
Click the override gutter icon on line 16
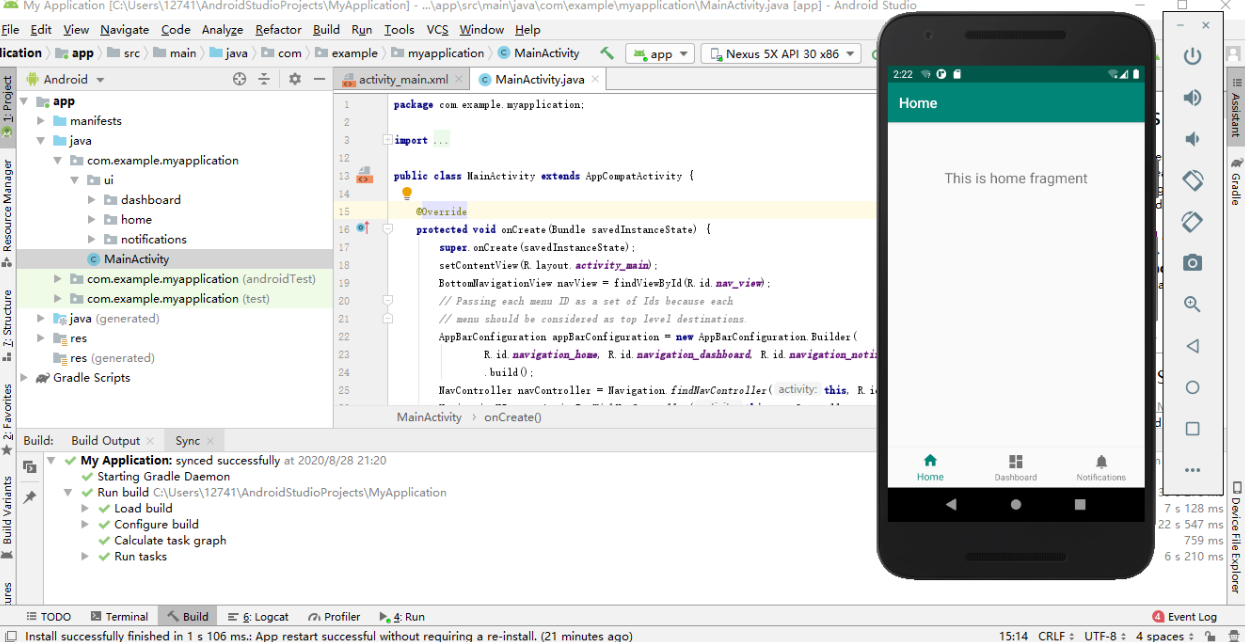coord(363,229)
